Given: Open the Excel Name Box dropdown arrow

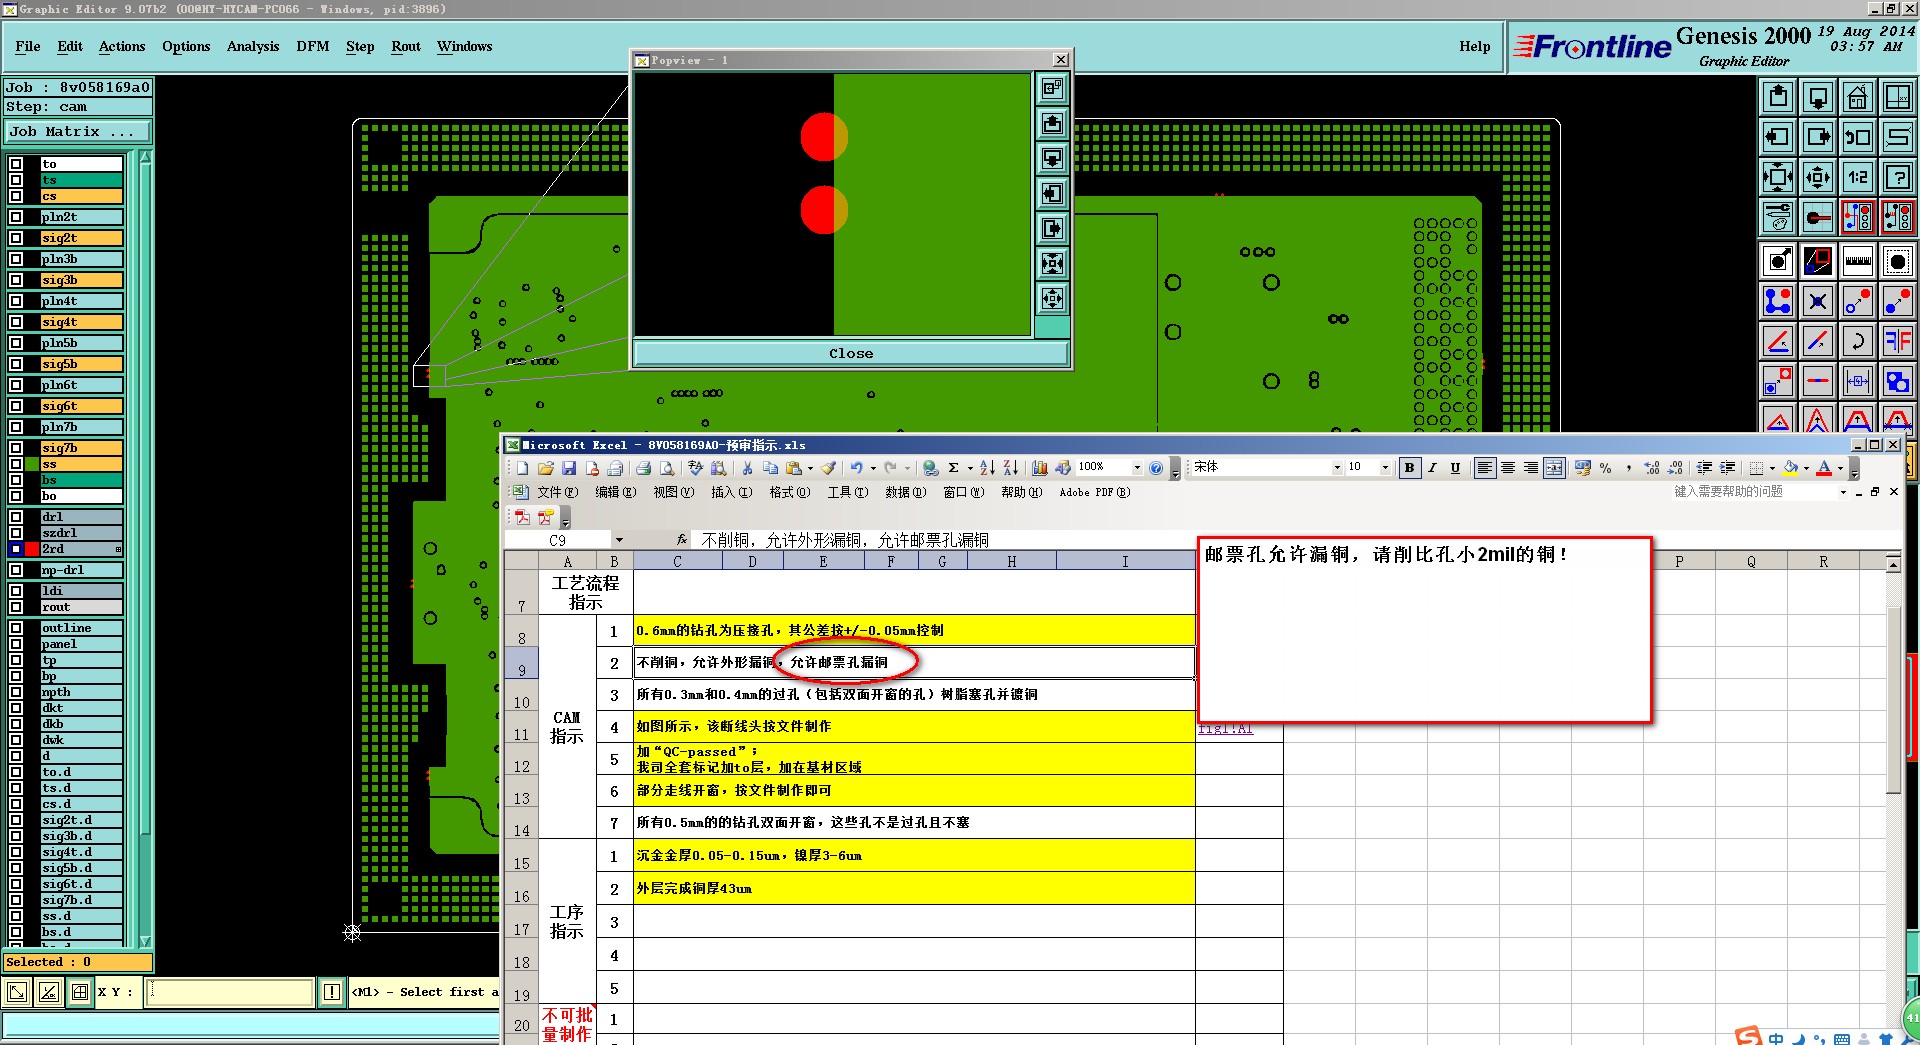Looking at the screenshot, I should [619, 540].
